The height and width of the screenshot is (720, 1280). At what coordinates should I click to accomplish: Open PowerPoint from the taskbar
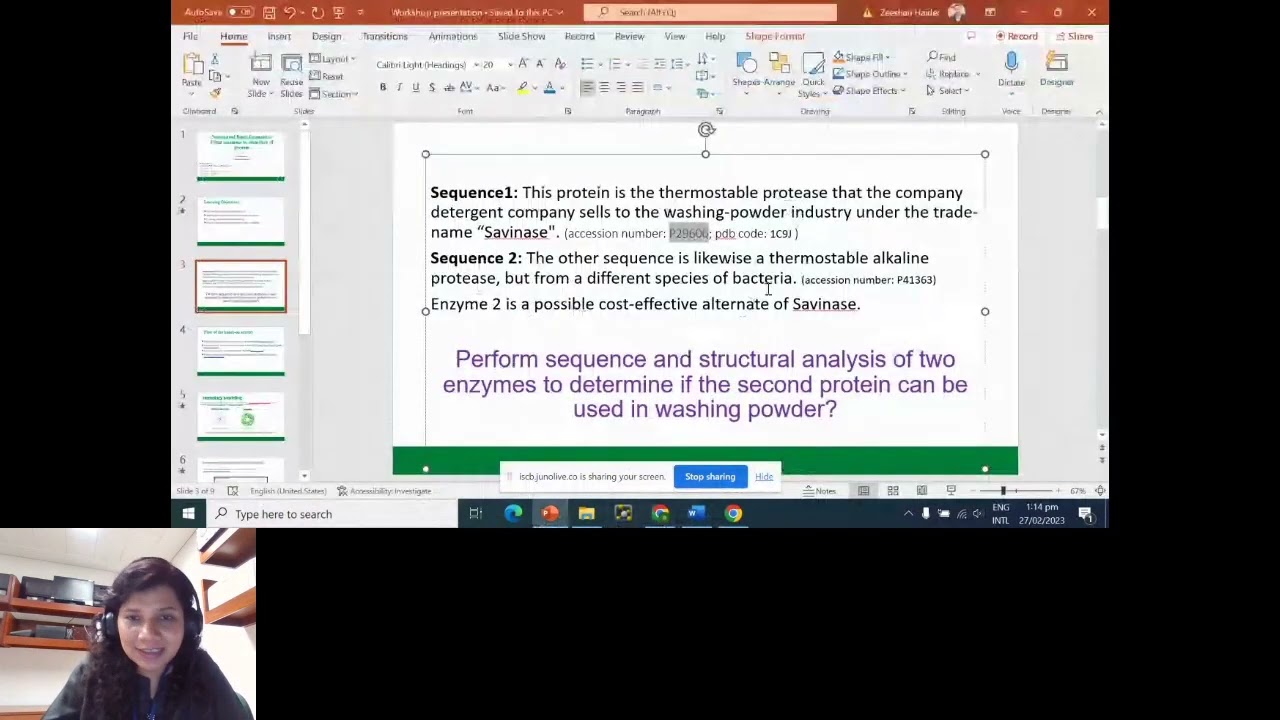click(550, 514)
